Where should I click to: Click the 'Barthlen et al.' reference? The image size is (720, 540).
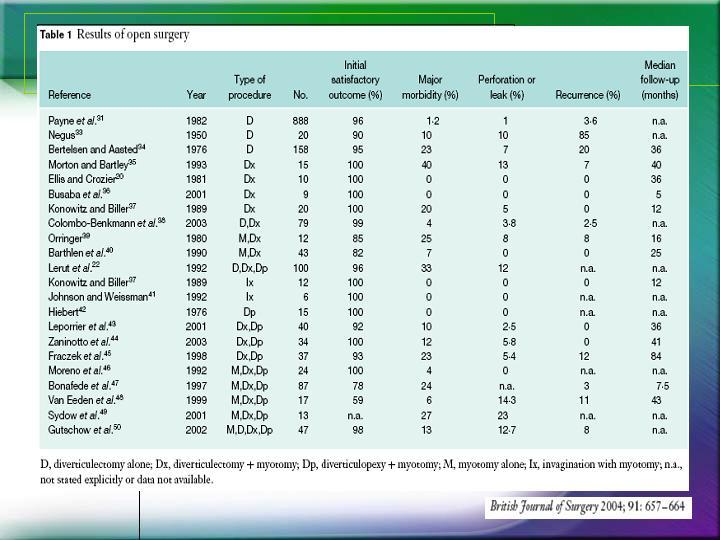(80, 253)
